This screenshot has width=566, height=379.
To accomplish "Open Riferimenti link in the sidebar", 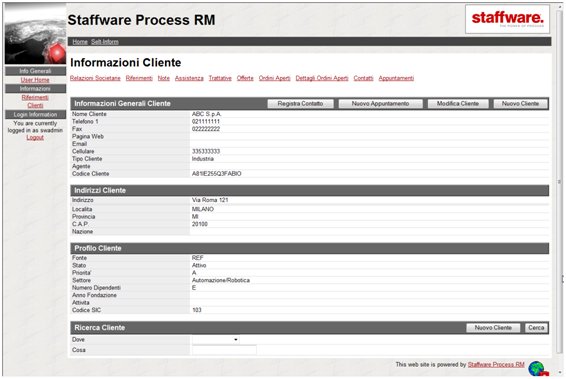I will (x=35, y=97).
